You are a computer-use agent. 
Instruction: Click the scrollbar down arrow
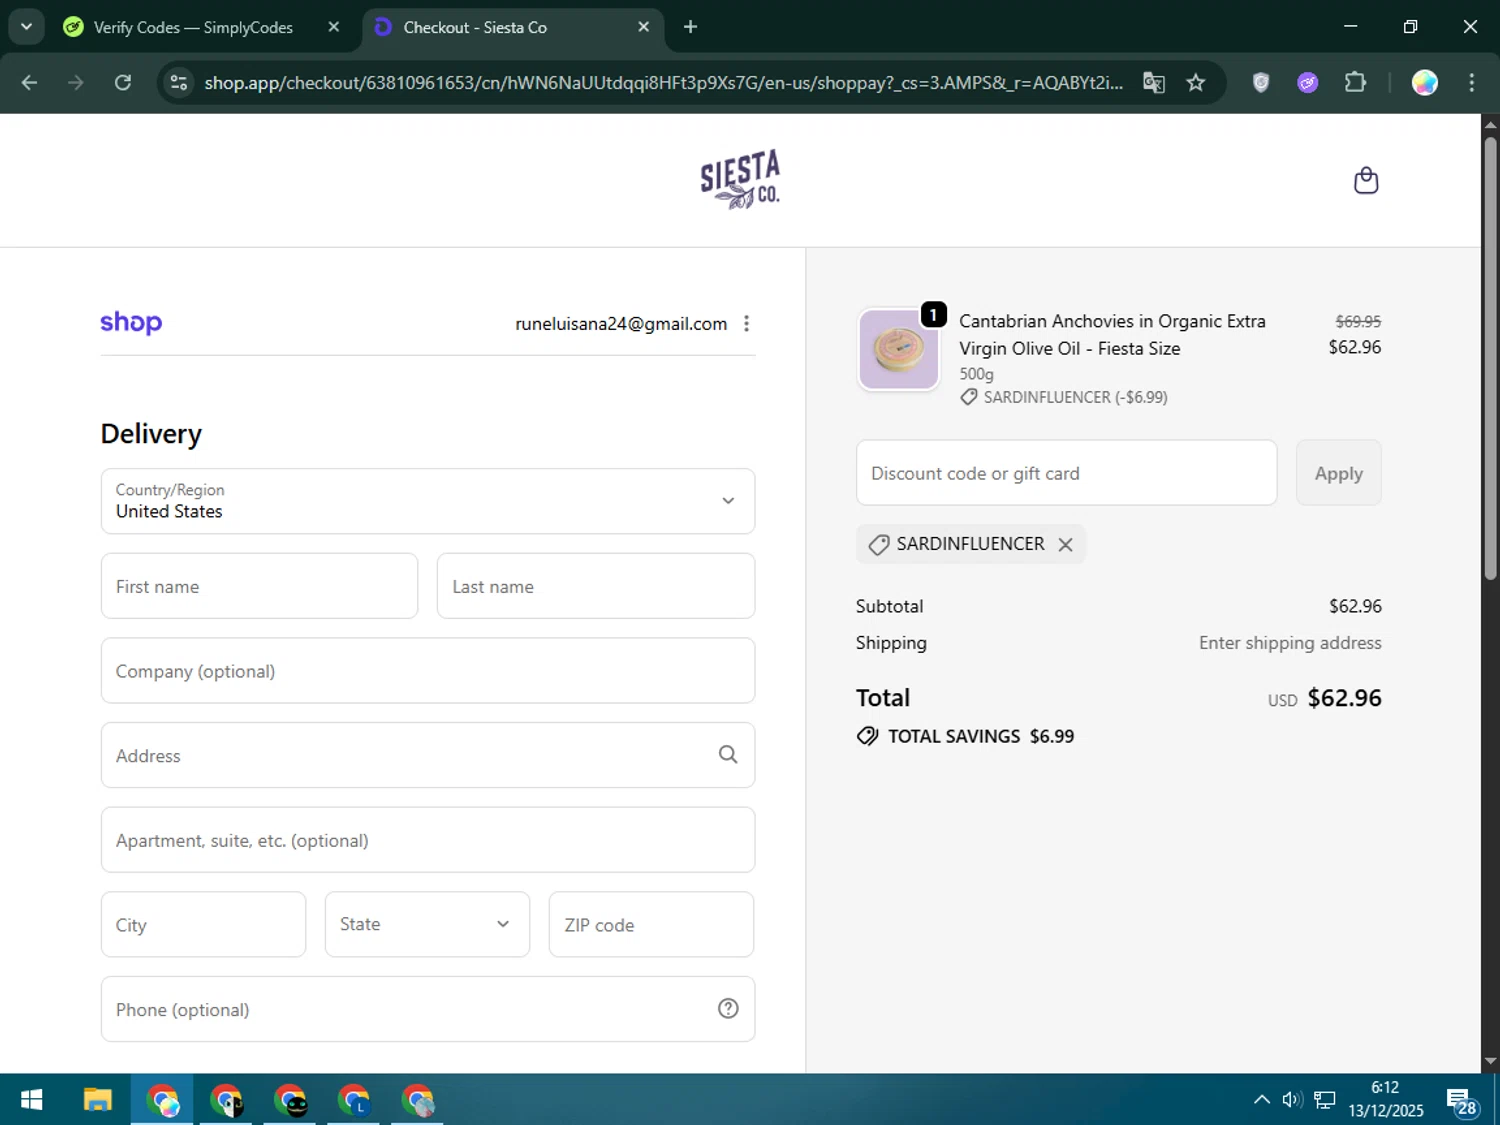click(x=1490, y=1061)
